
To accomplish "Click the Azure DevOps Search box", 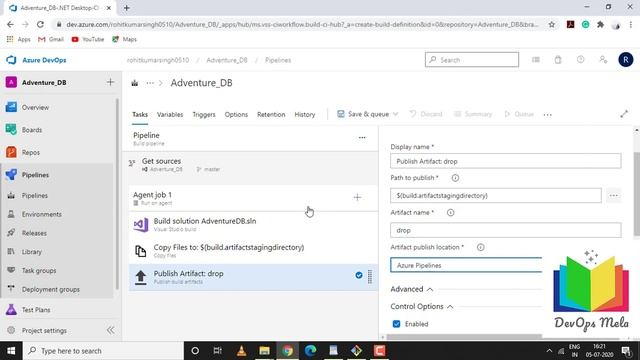I will click(x=472, y=60).
